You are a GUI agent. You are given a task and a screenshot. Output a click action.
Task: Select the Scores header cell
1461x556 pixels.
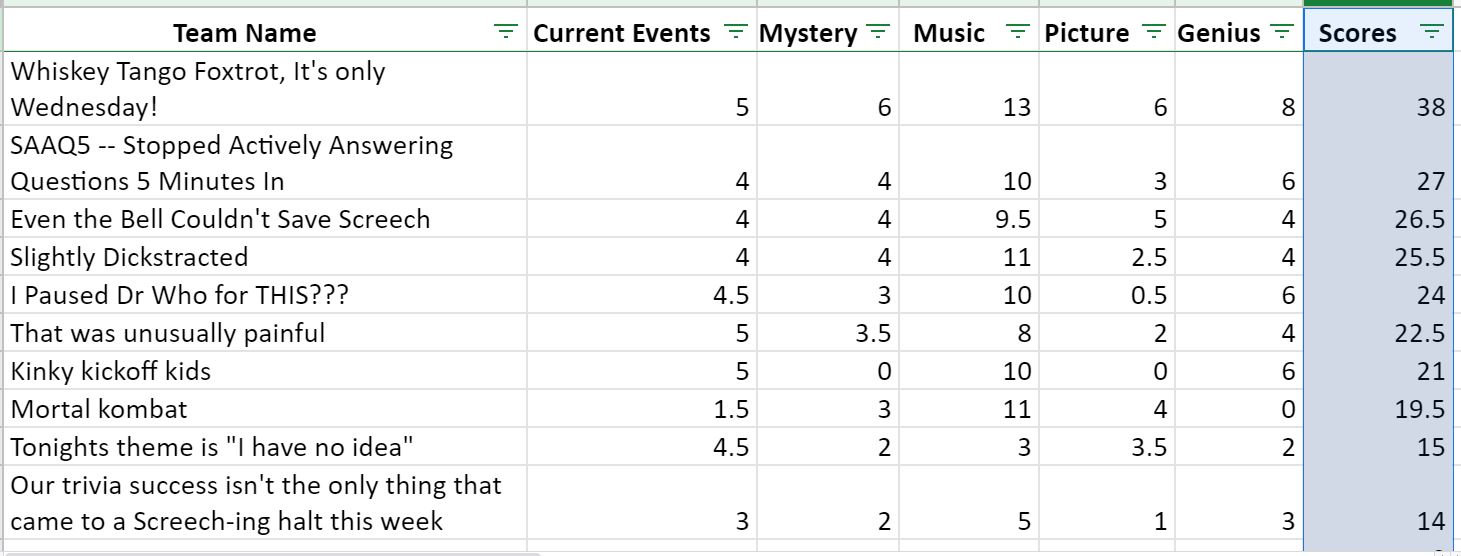click(1379, 32)
